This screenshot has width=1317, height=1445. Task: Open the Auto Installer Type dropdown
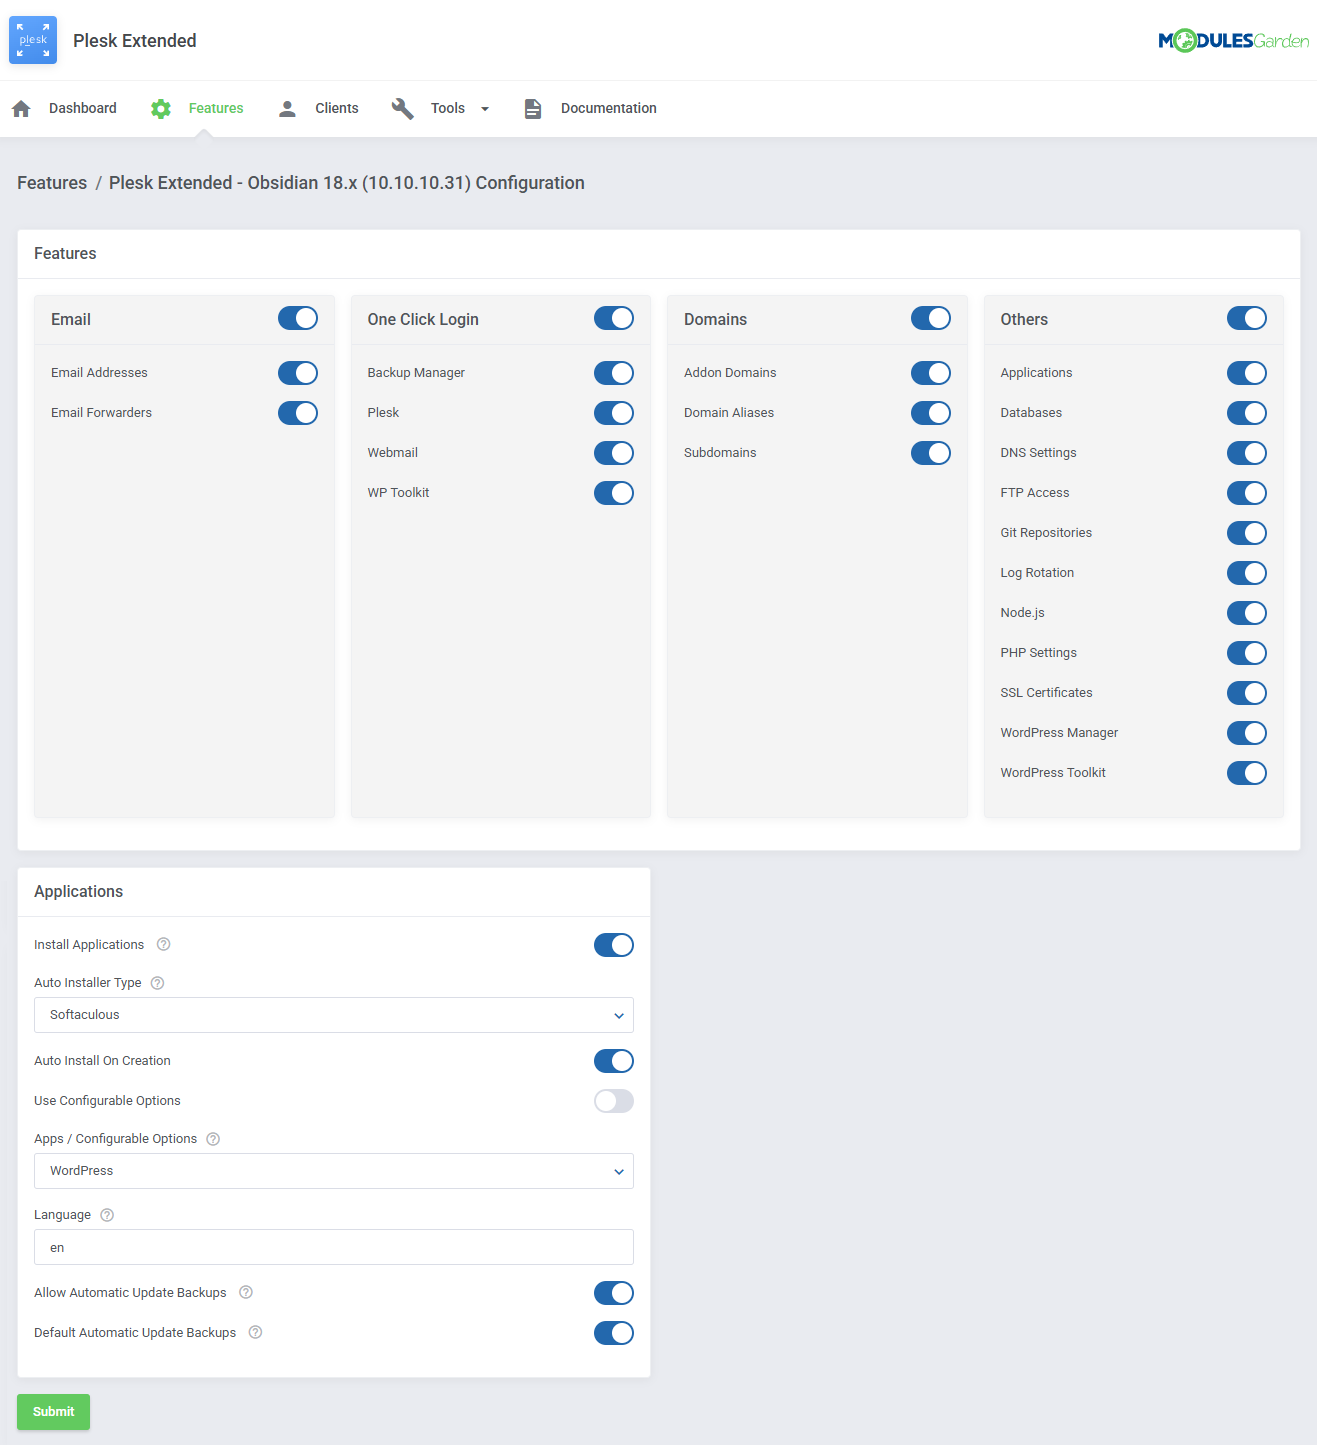tap(333, 1015)
